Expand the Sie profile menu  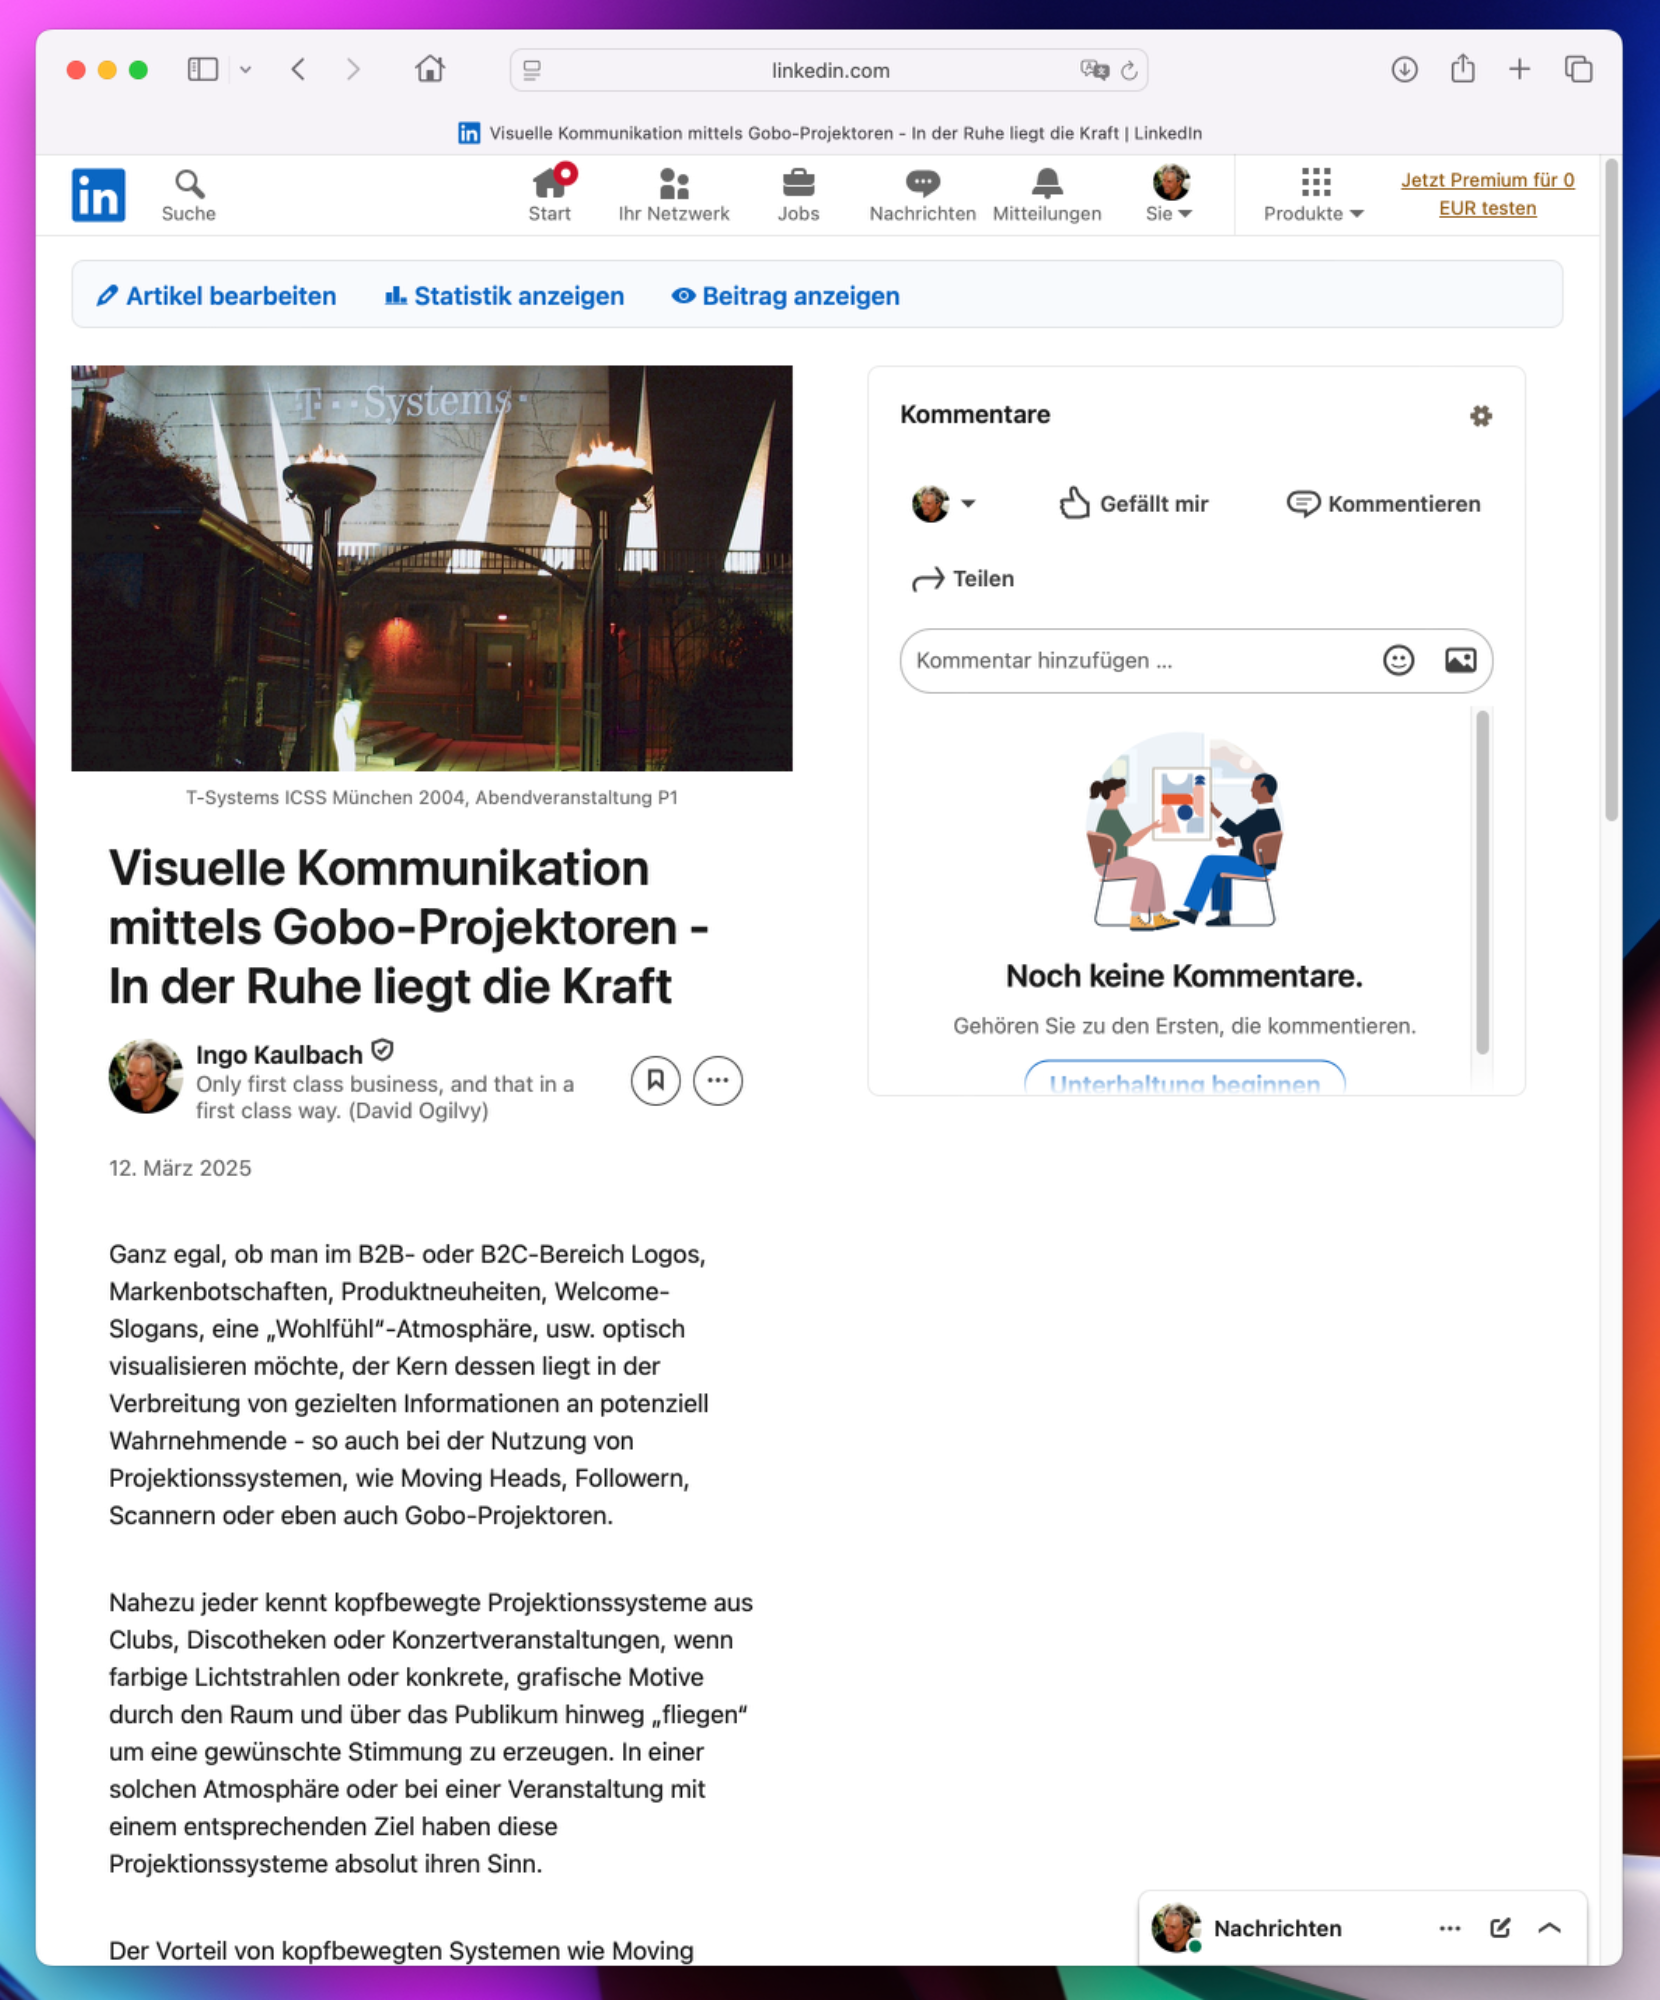(x=1169, y=195)
